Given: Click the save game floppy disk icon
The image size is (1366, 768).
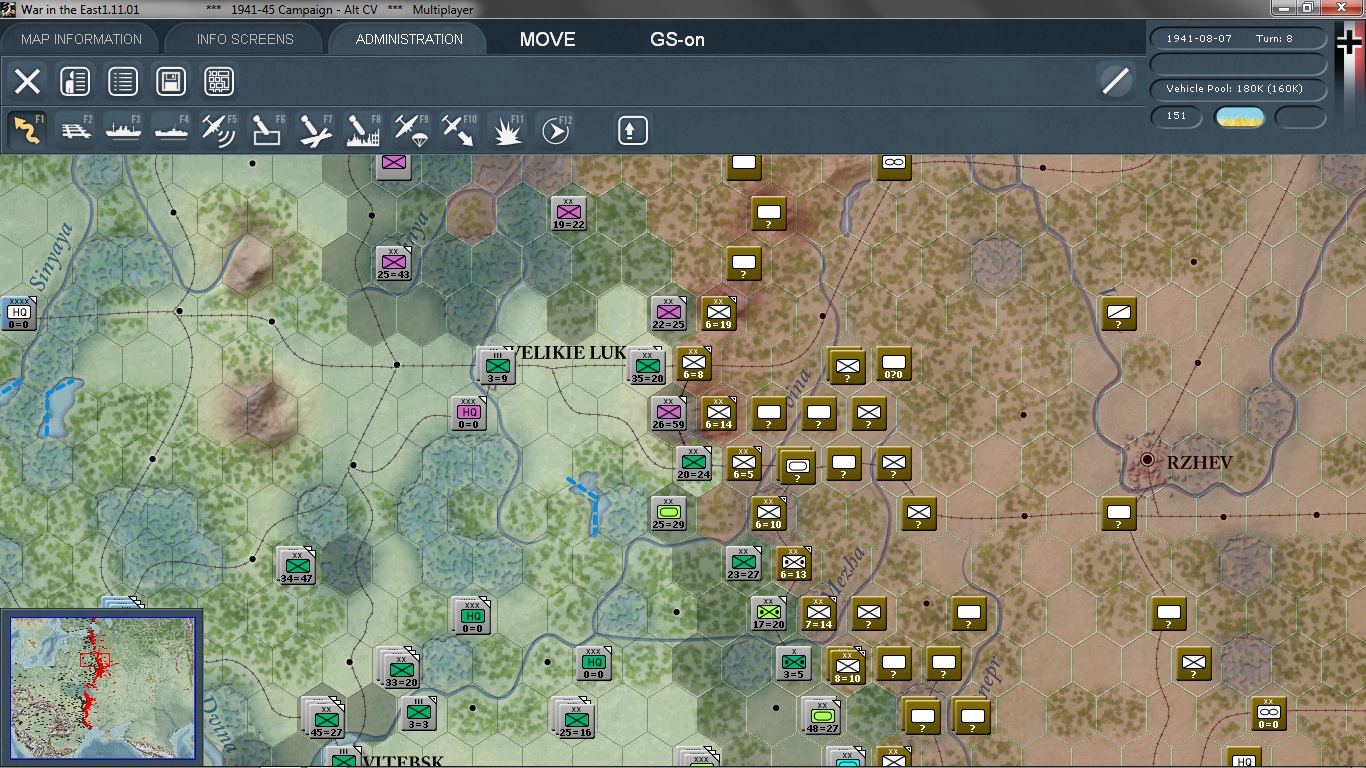Looking at the screenshot, I should click(x=171, y=82).
